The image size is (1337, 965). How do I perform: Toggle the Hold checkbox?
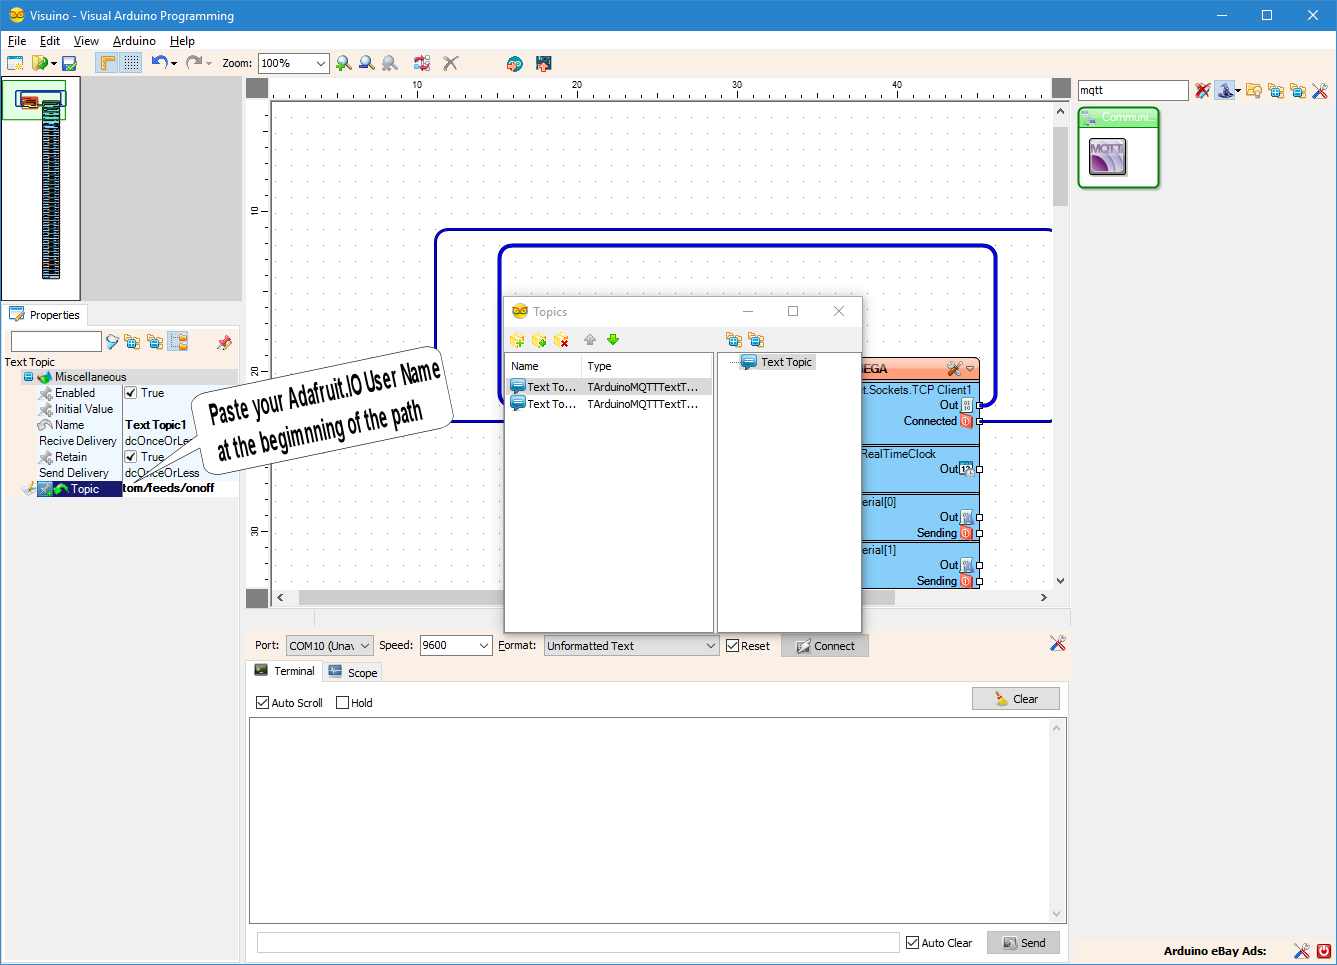342,703
